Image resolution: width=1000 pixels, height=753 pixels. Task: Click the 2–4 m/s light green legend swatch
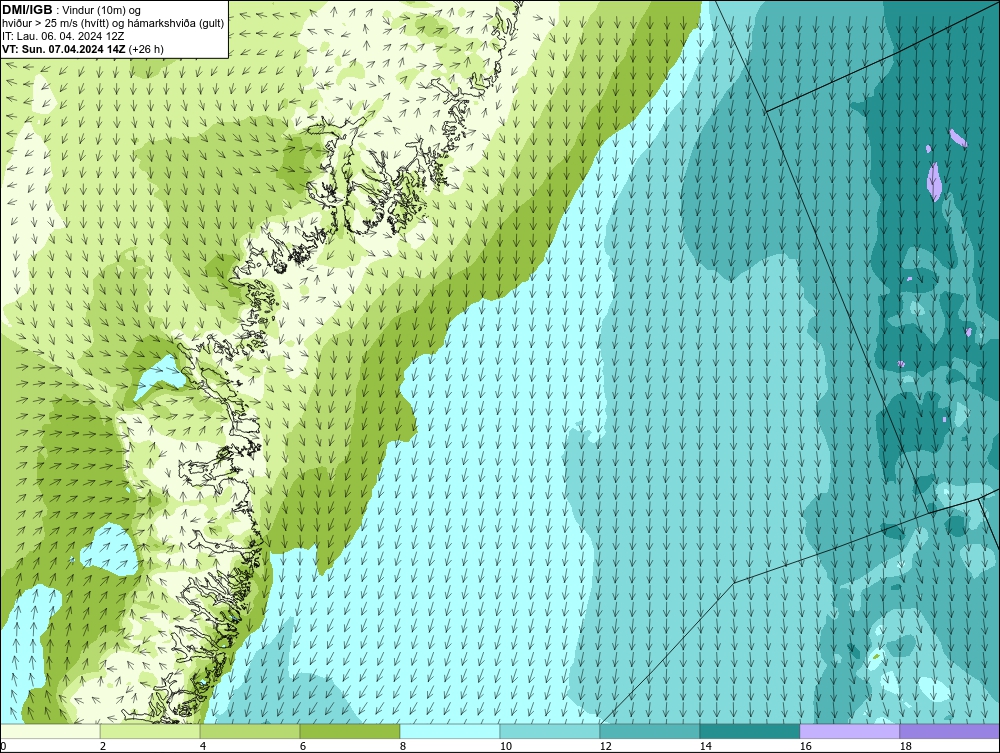[150, 731]
